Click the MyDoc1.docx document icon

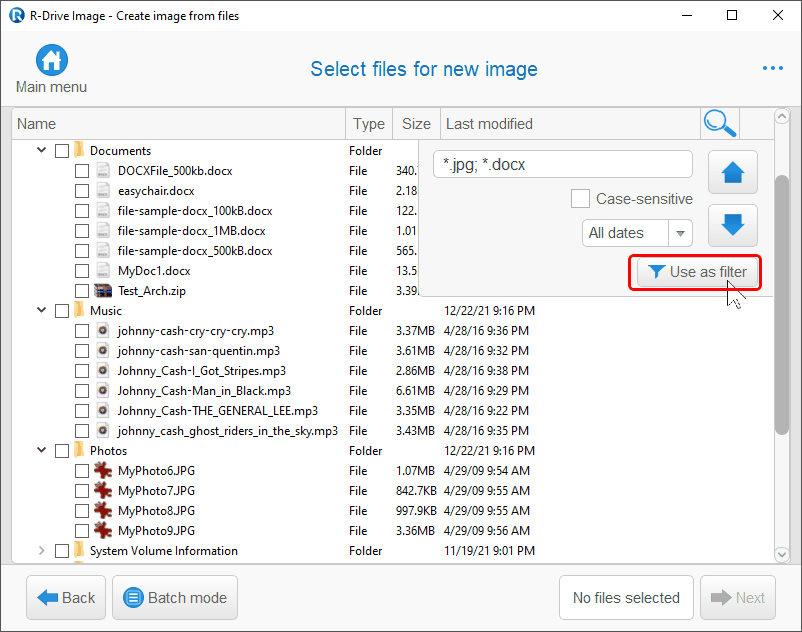[x=103, y=270]
